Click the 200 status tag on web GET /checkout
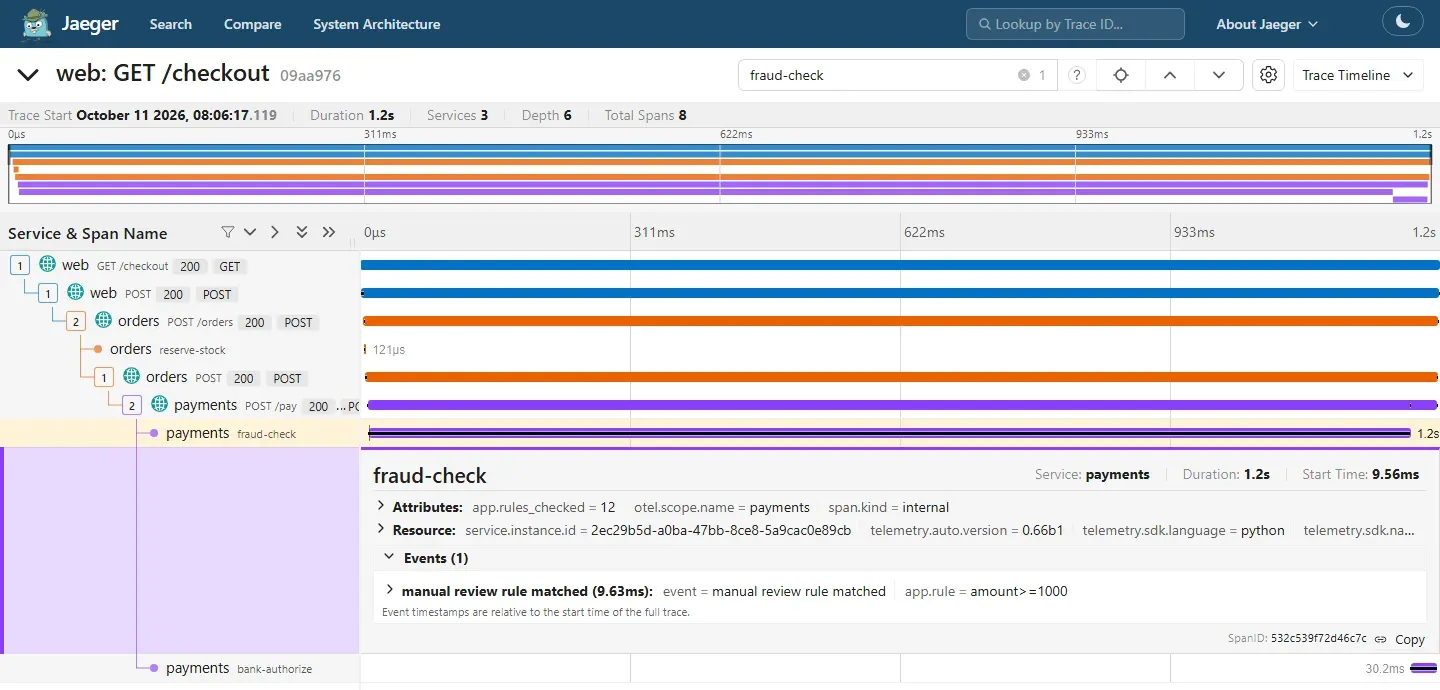 [x=190, y=267]
